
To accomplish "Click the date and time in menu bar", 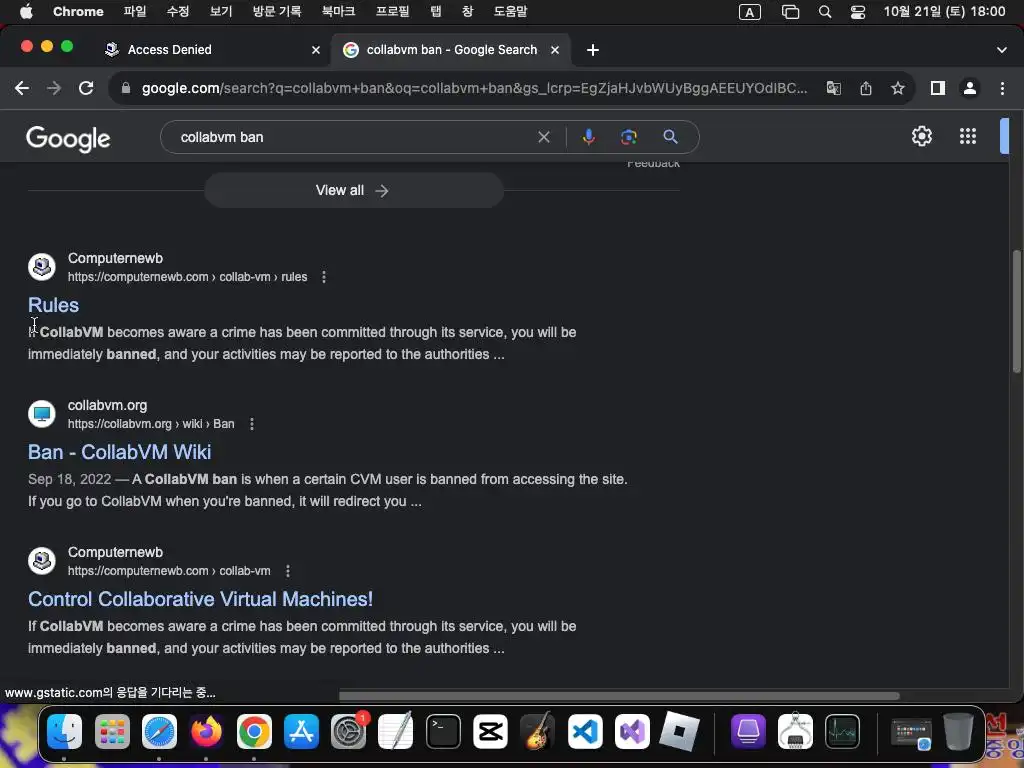I will click(x=944, y=11).
